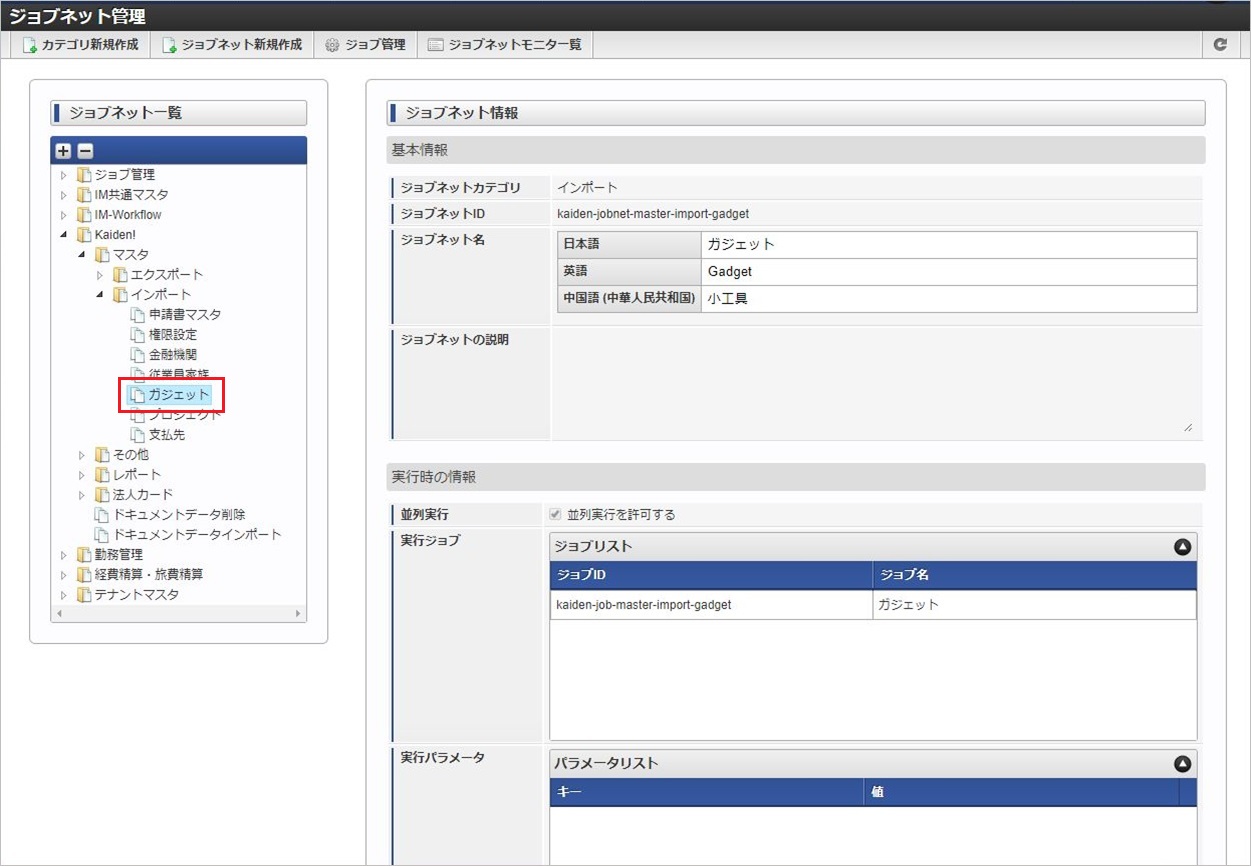The width and height of the screenshot is (1251, 866).
Task: Click ジョブネット新規作成 in the toolbar
Action: 232,45
